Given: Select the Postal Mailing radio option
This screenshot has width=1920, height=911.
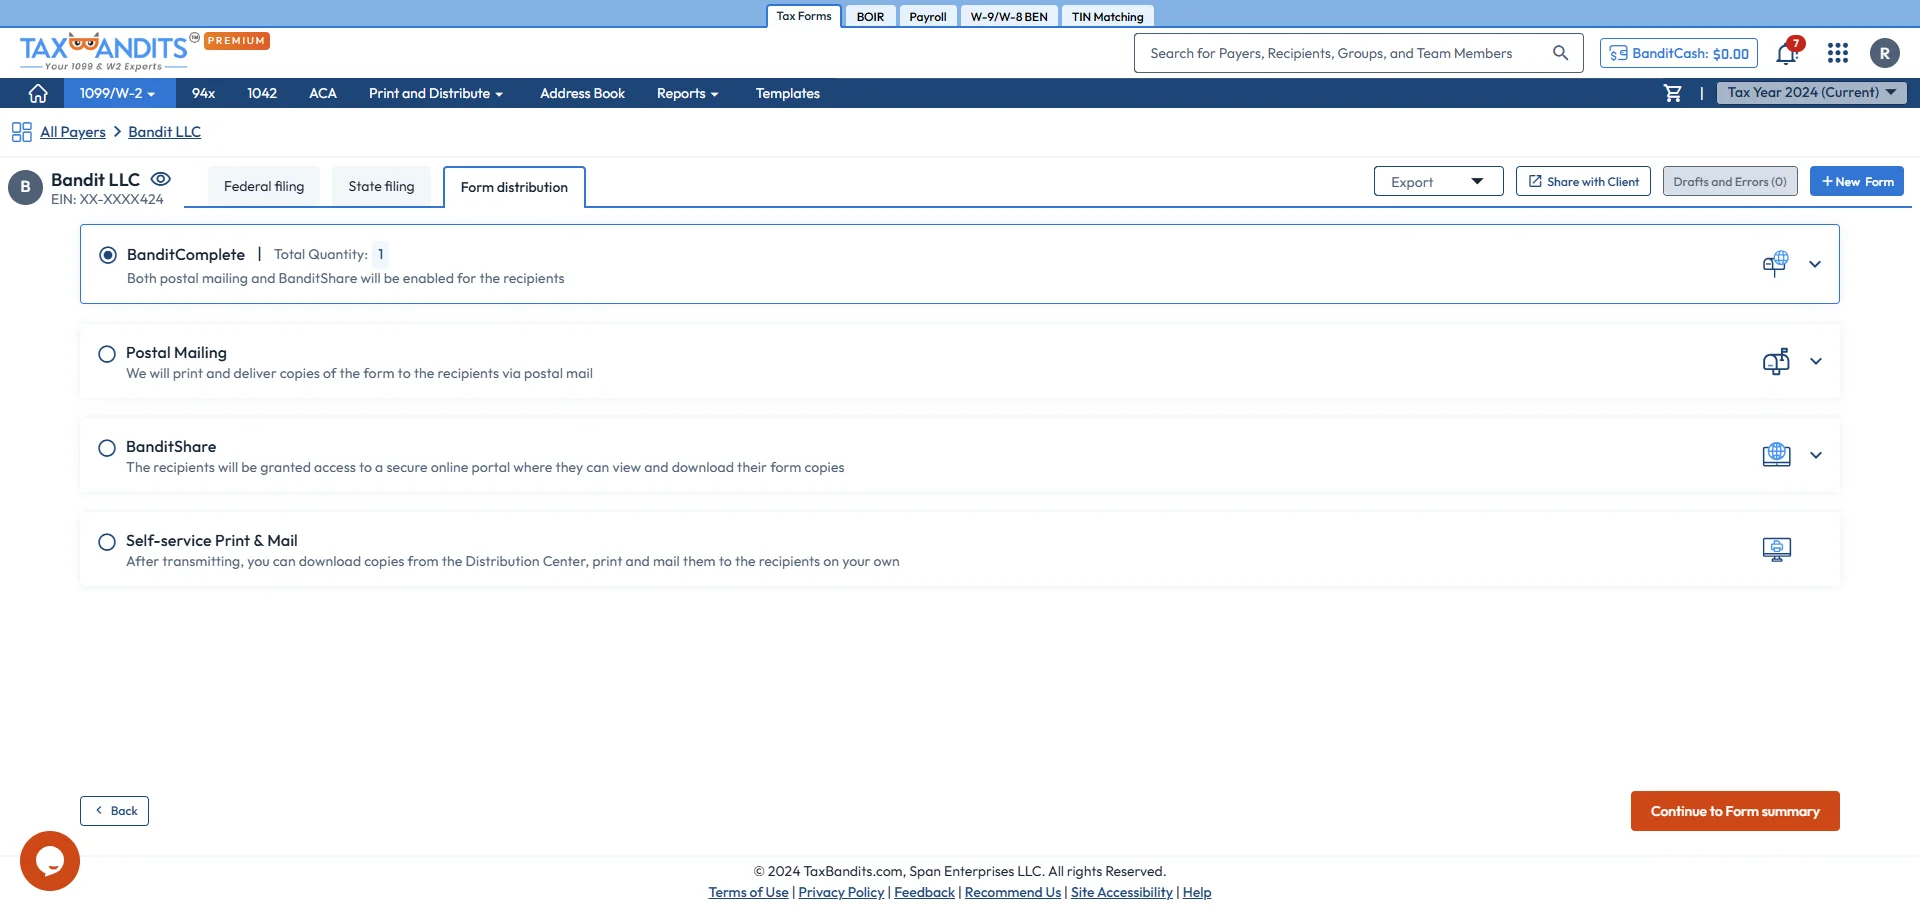Looking at the screenshot, I should pyautogui.click(x=107, y=354).
